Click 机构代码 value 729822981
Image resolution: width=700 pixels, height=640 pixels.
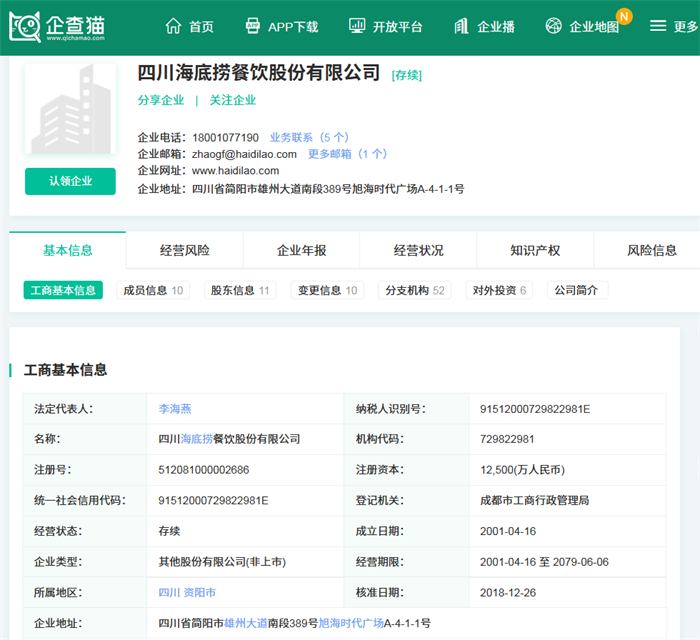pos(507,439)
